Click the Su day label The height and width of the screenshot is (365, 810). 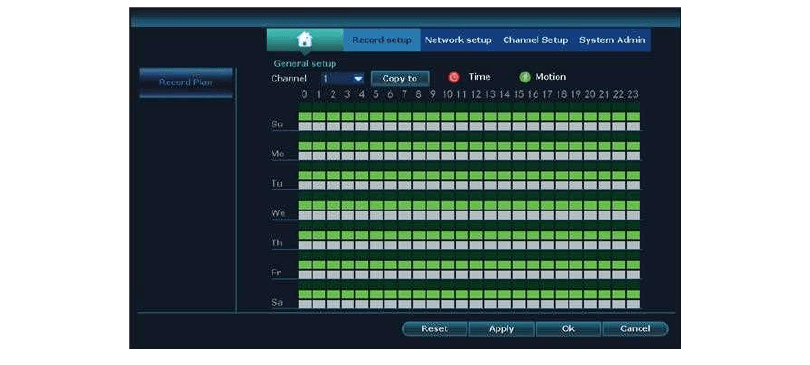pos(277,124)
